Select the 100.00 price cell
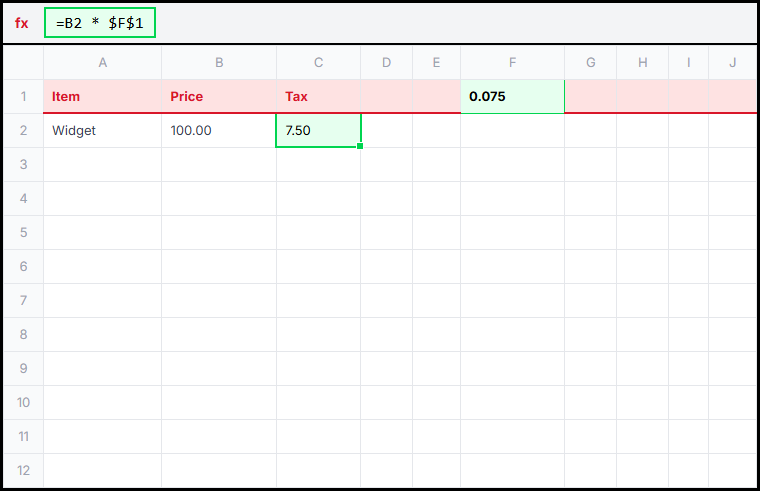Screen dimensions: 760x491 pos(219,131)
